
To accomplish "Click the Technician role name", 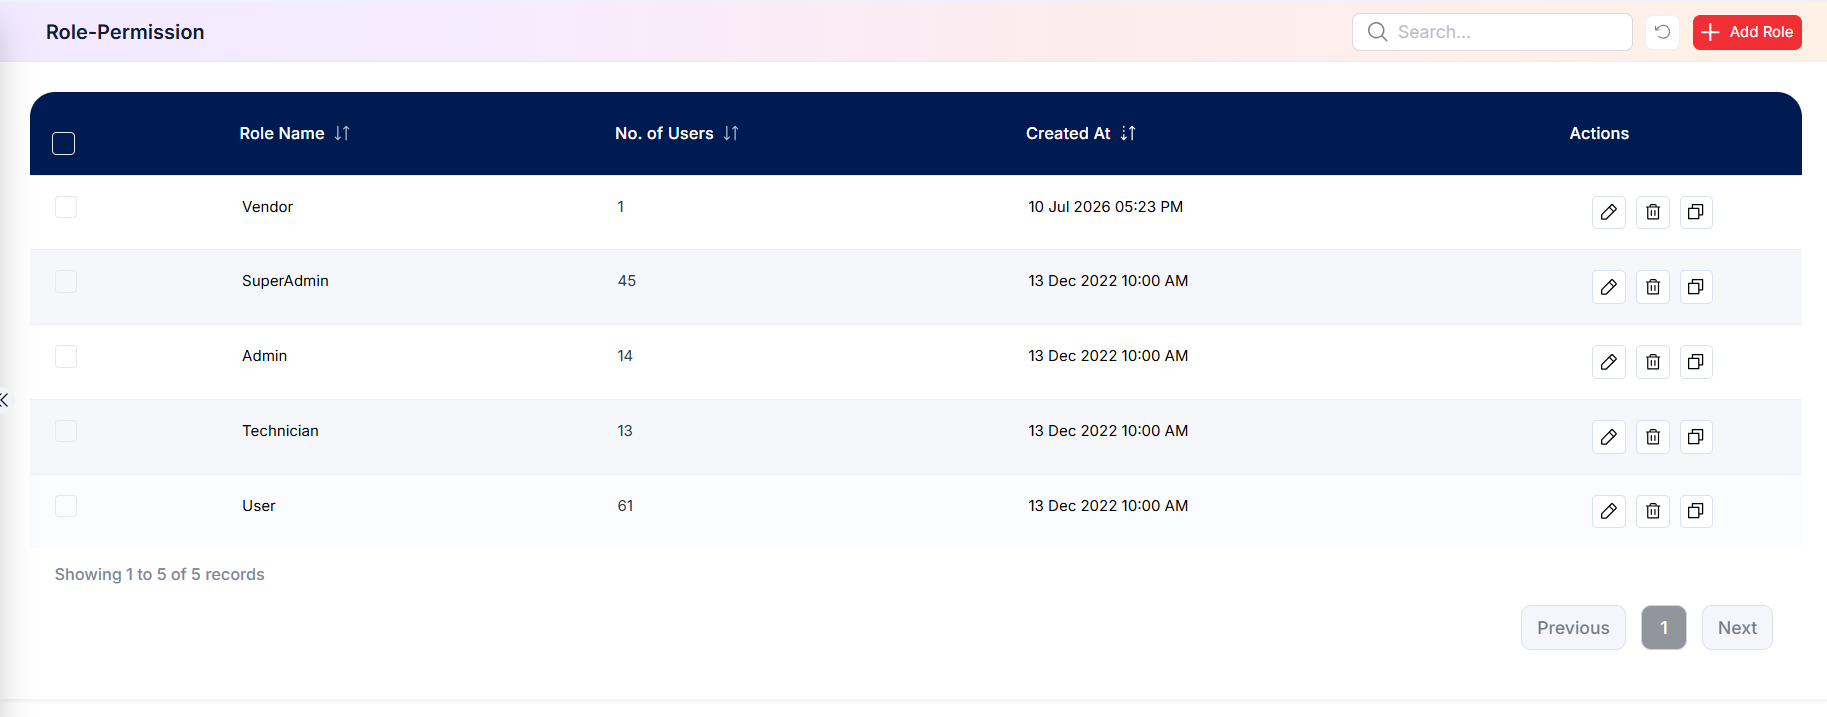I will (280, 431).
